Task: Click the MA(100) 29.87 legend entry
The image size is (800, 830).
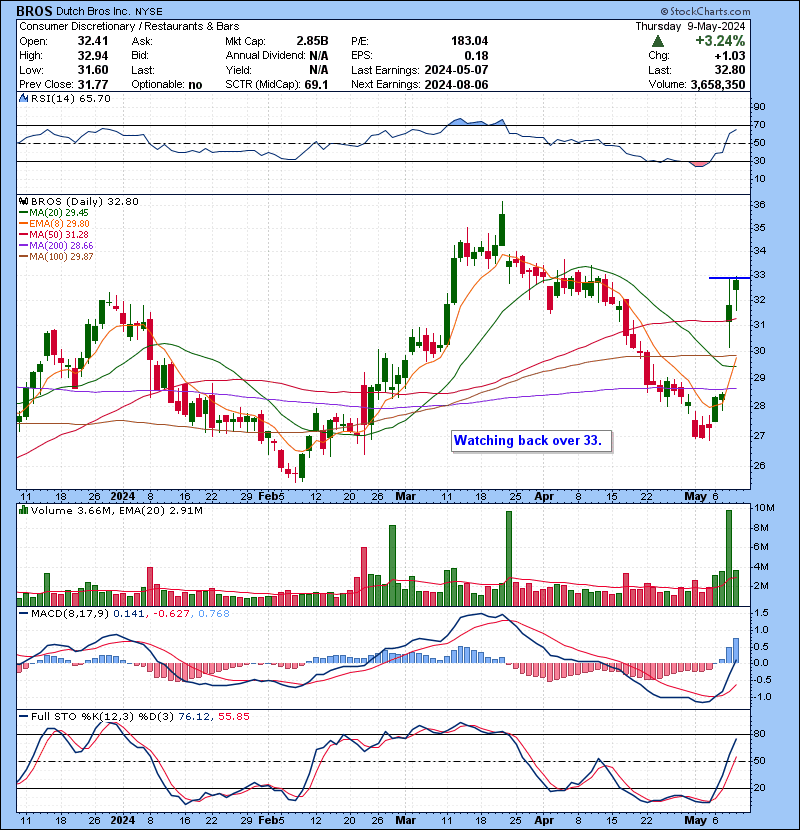Action: point(56,257)
